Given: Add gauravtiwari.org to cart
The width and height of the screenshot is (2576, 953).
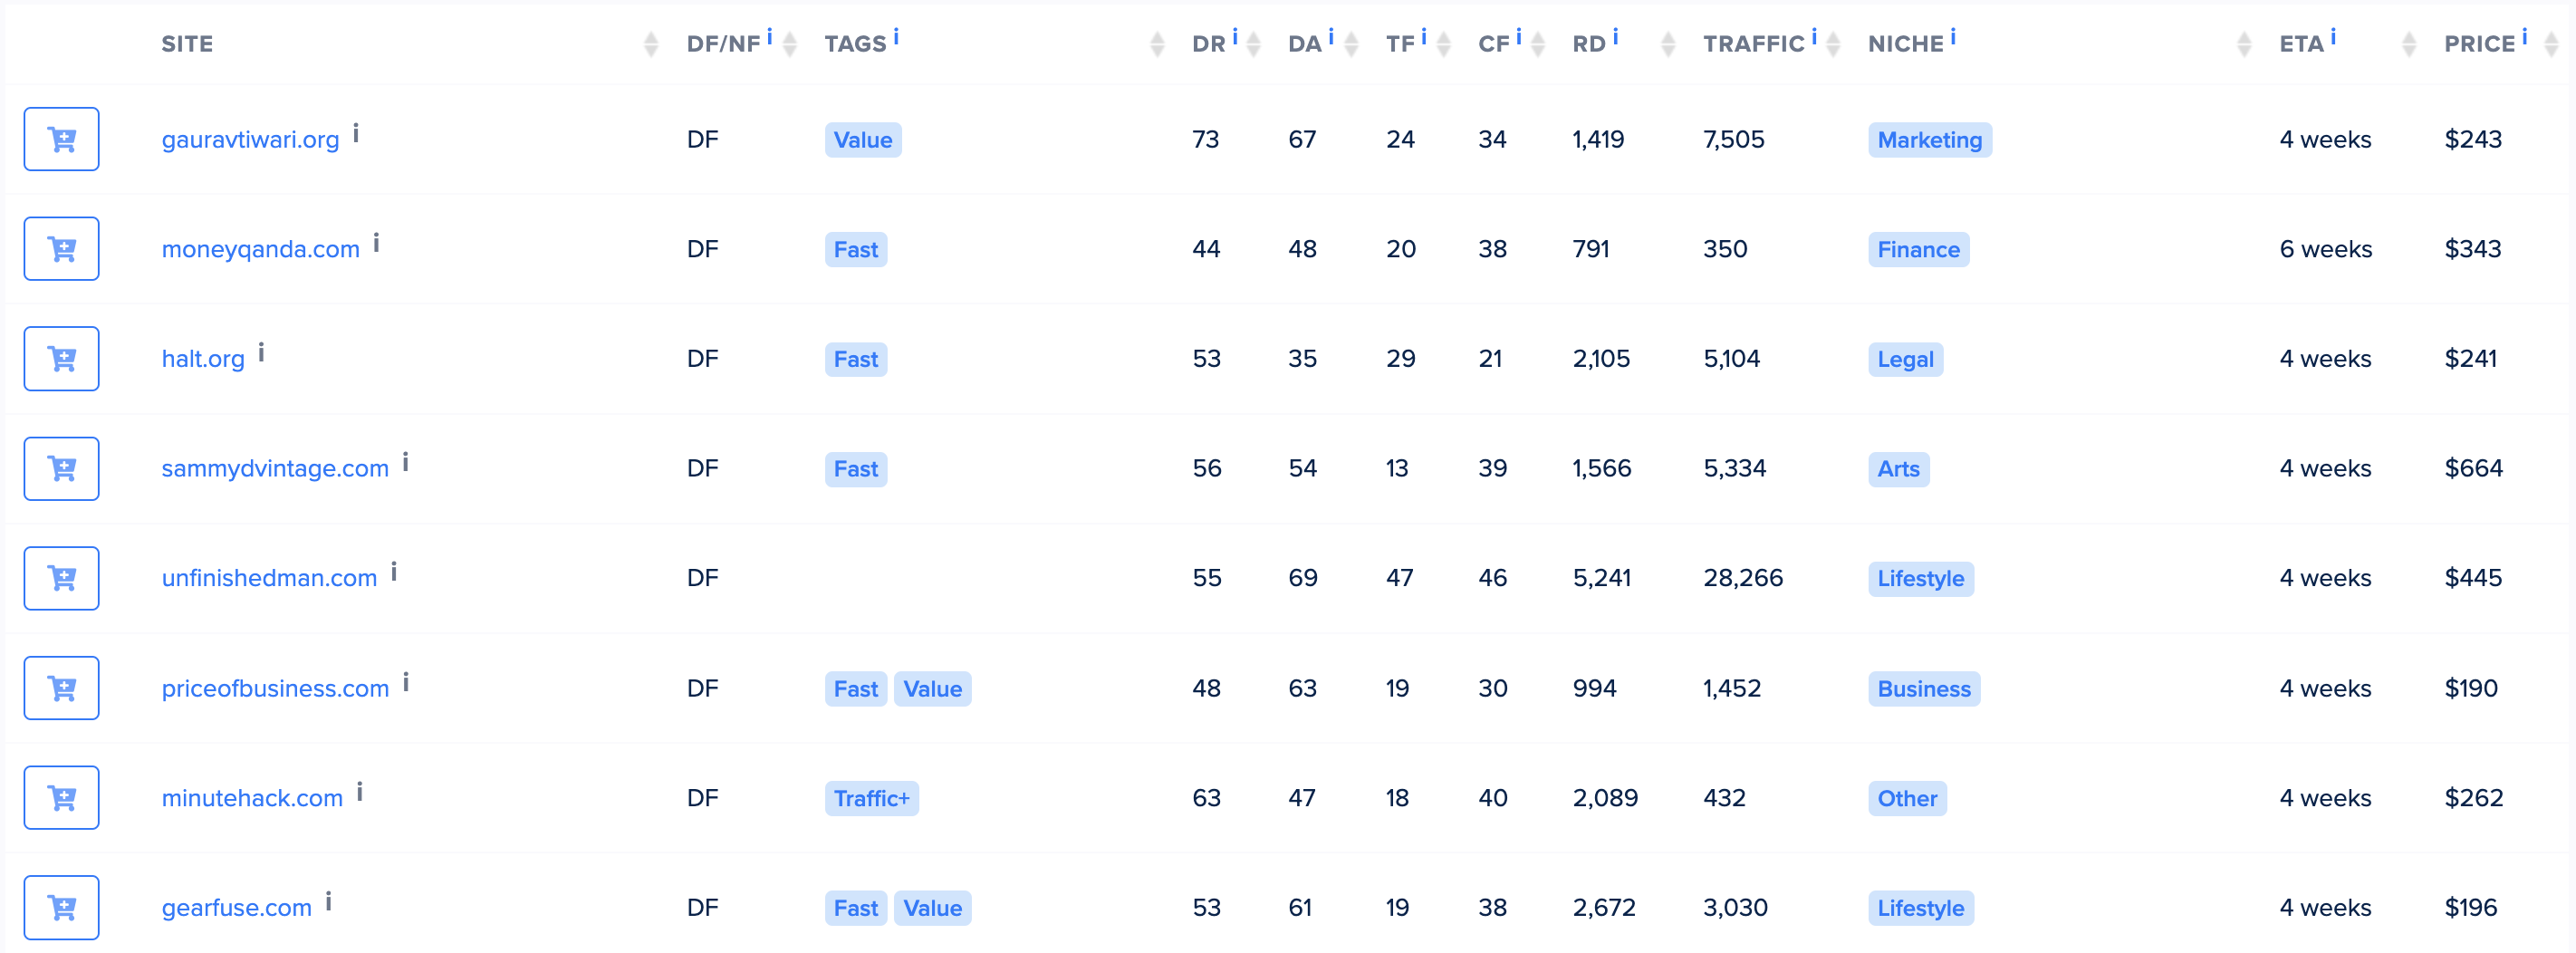Looking at the screenshot, I should (61, 139).
